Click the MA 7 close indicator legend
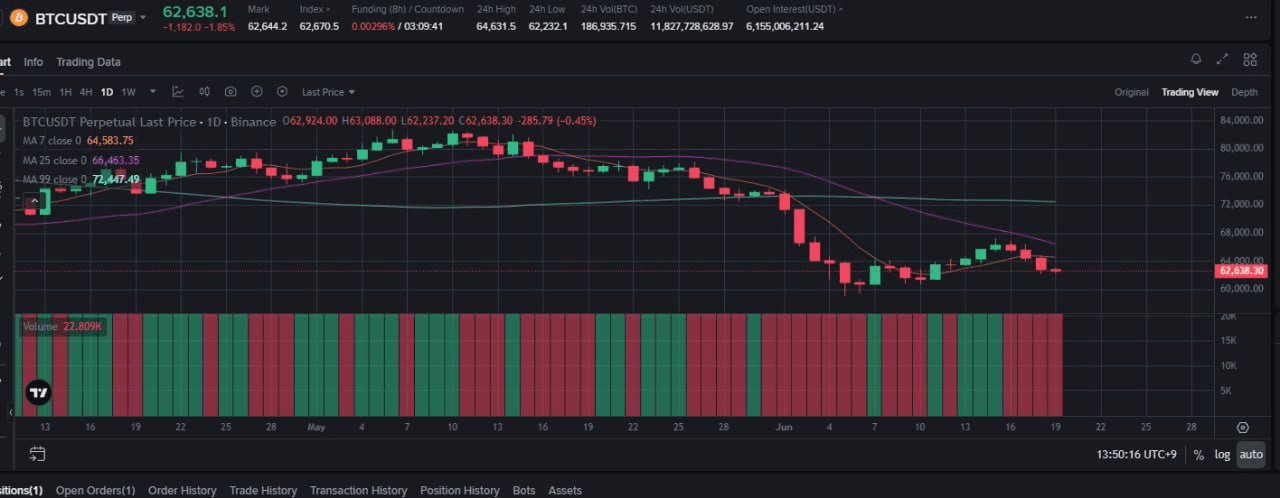Viewport: 1280px width, 498px height. pos(78,141)
